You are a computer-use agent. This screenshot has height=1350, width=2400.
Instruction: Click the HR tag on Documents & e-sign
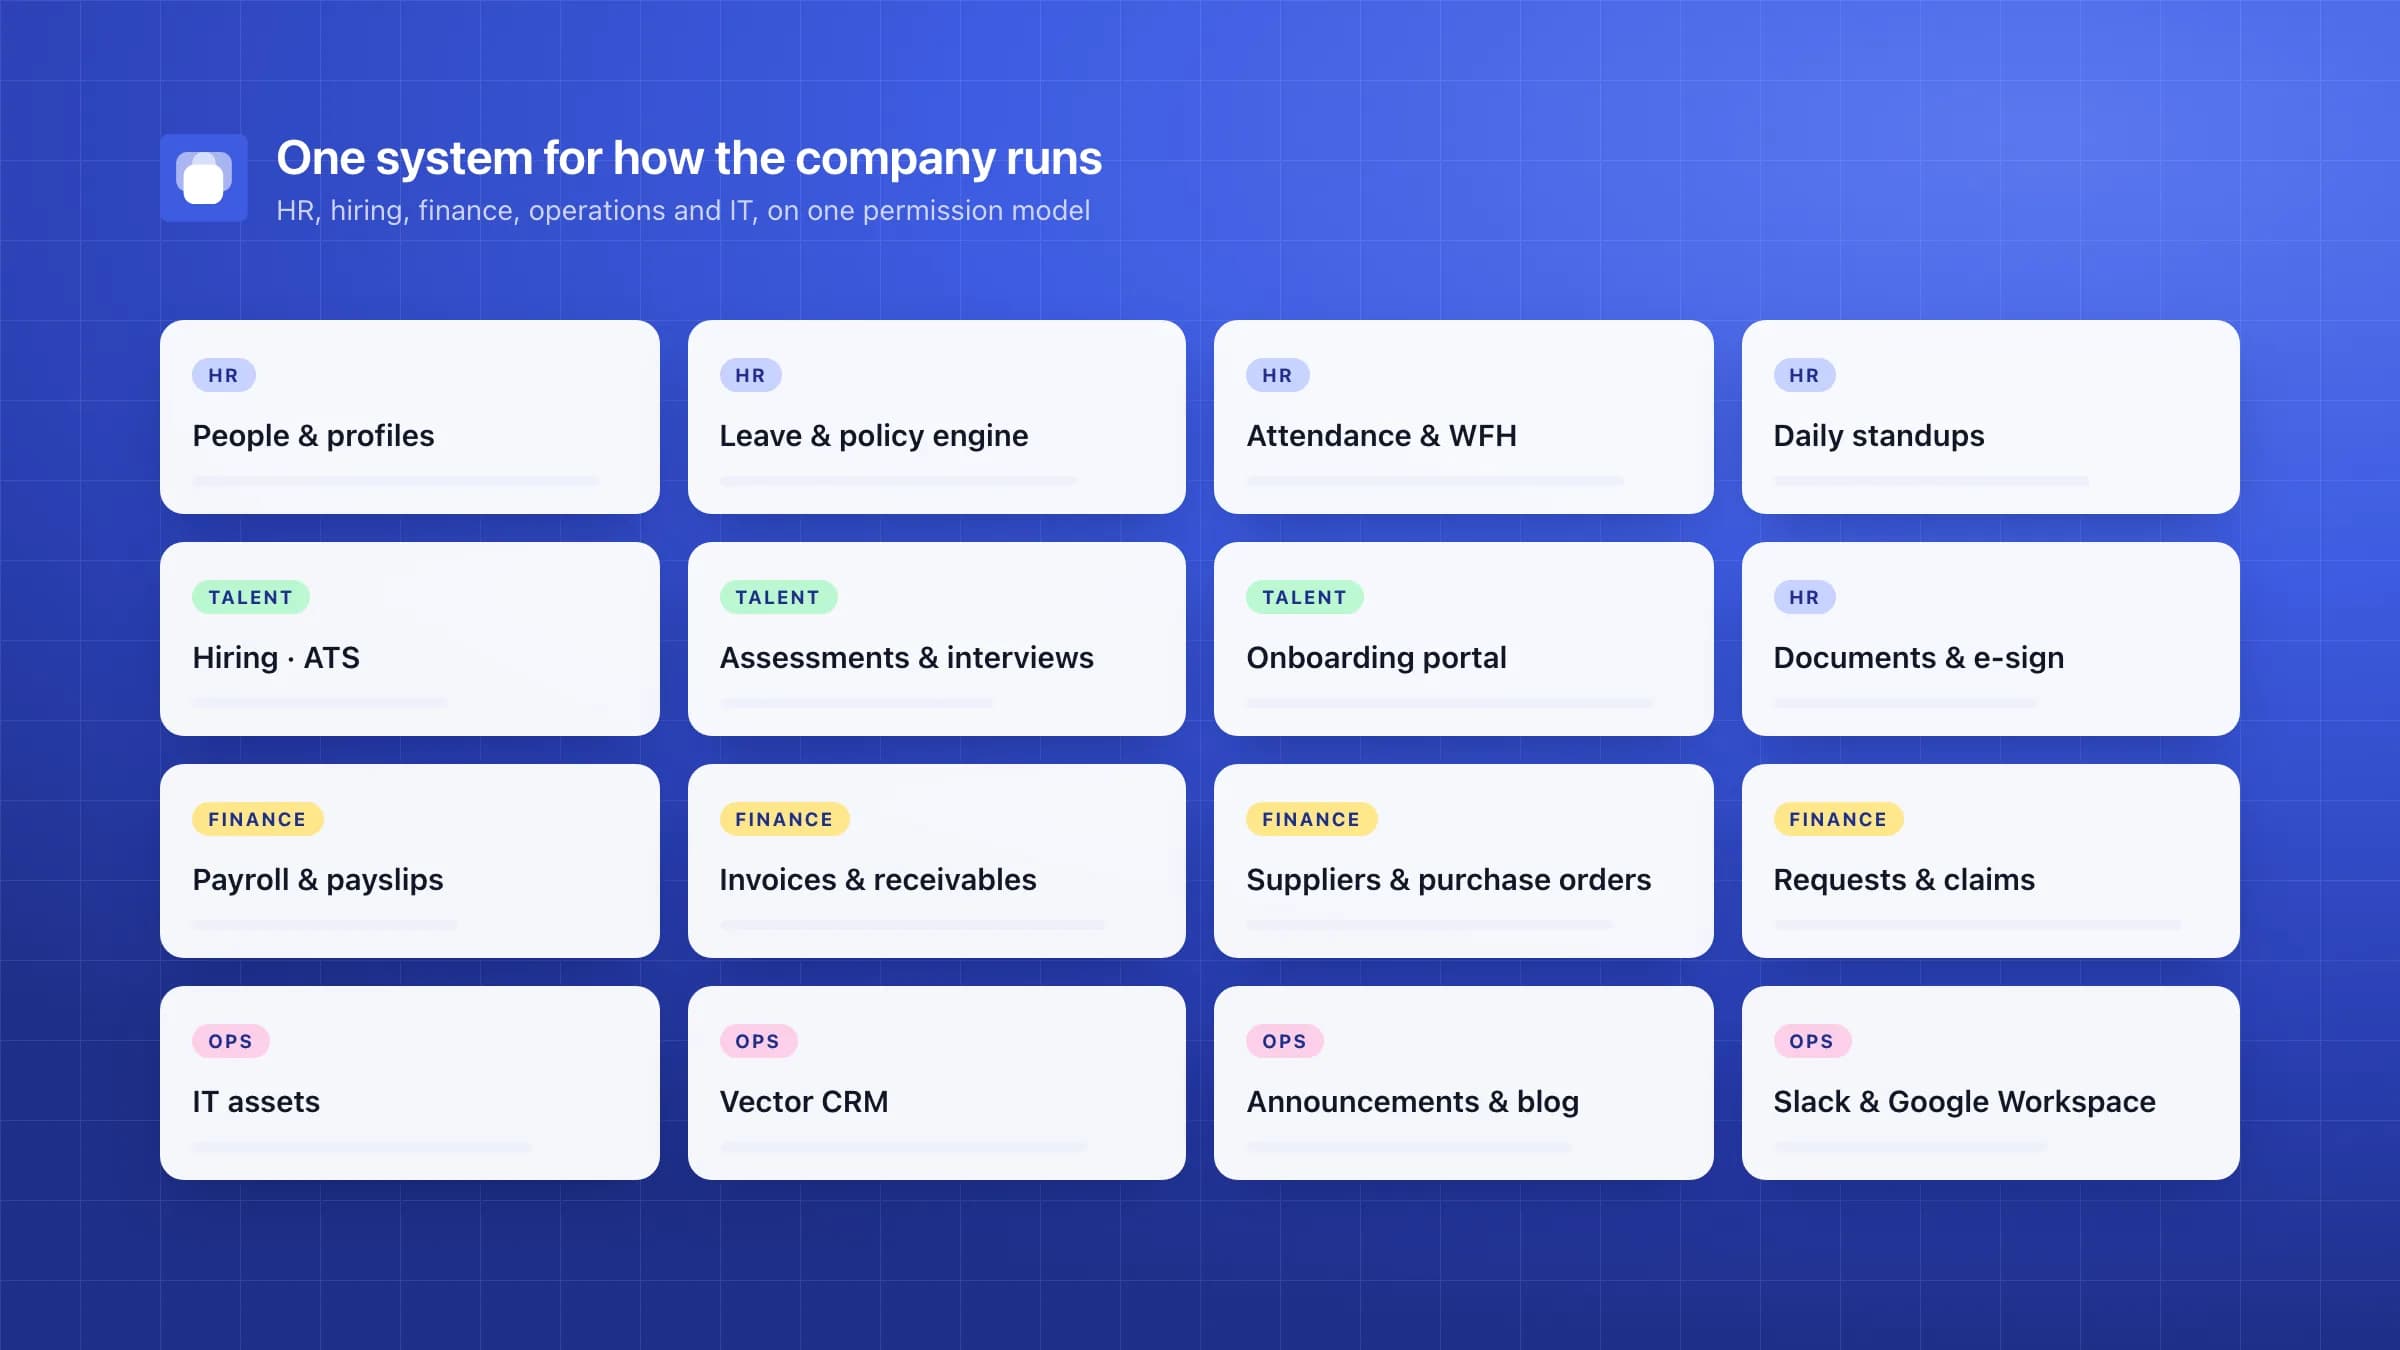(1805, 597)
